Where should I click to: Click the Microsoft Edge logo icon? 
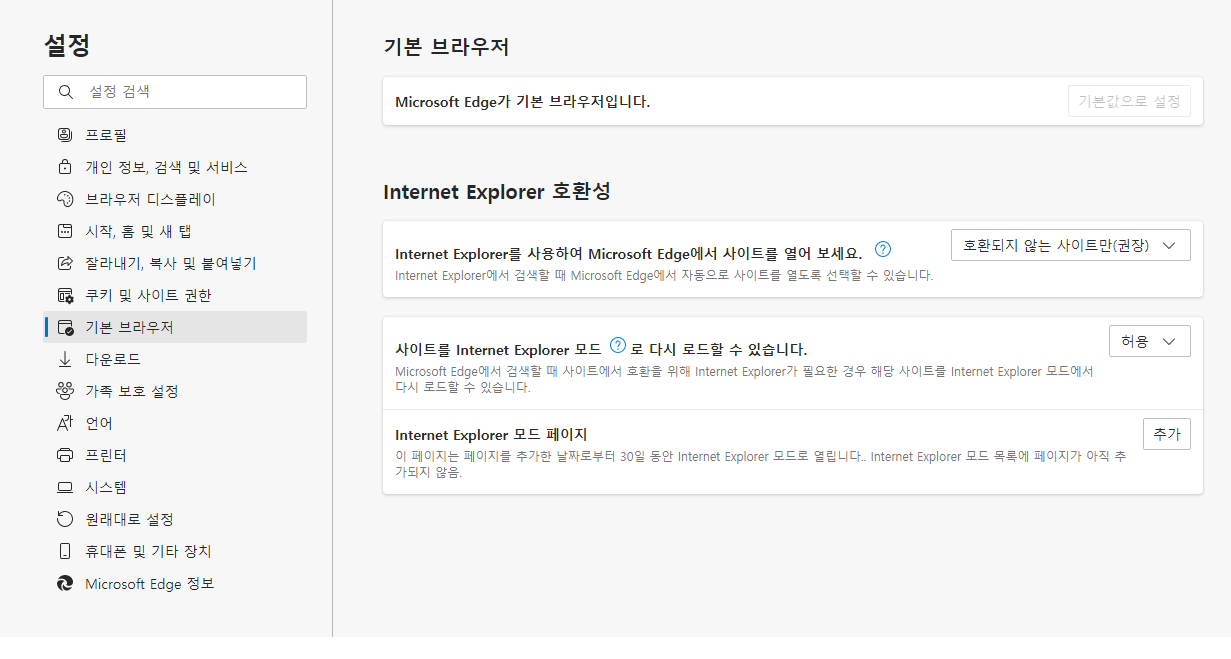point(65,583)
